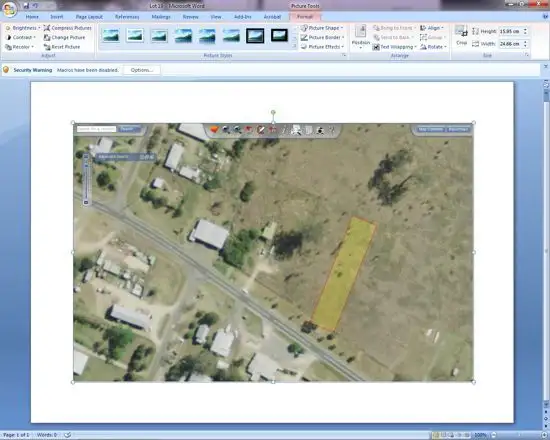Open the Contrast dropdown

point(21,37)
